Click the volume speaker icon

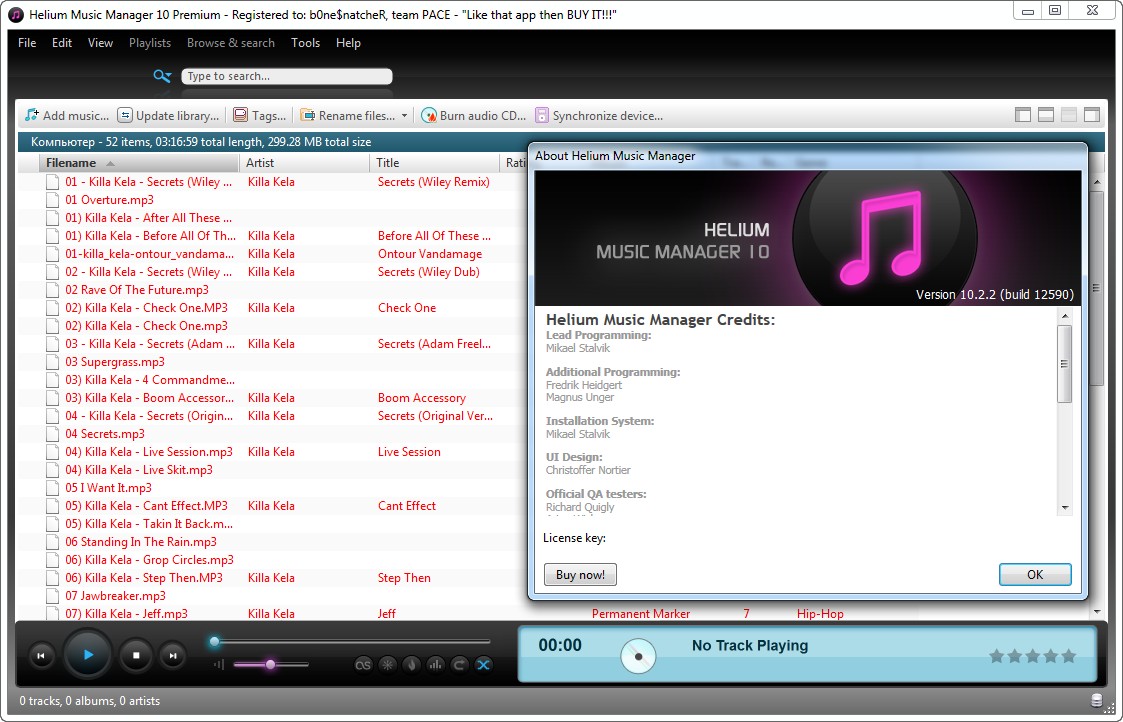pos(219,665)
